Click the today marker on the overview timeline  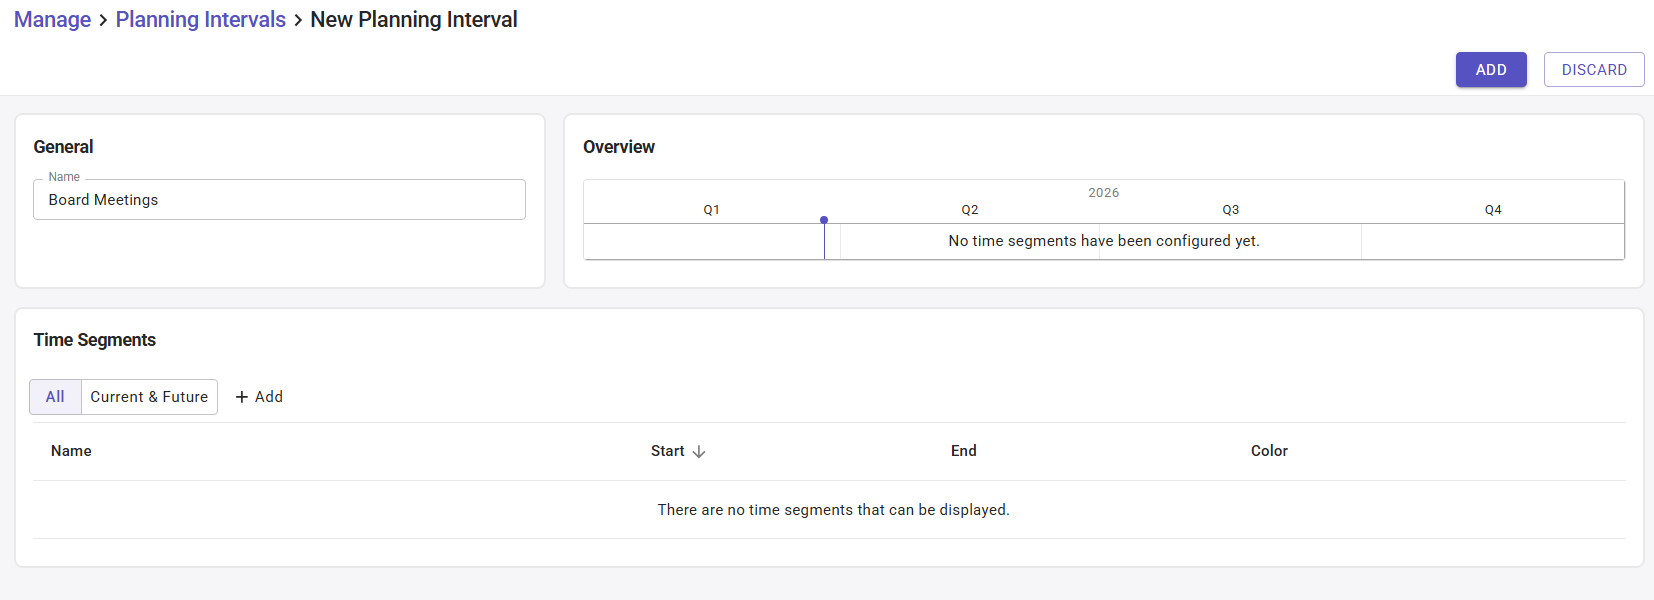[x=824, y=220]
